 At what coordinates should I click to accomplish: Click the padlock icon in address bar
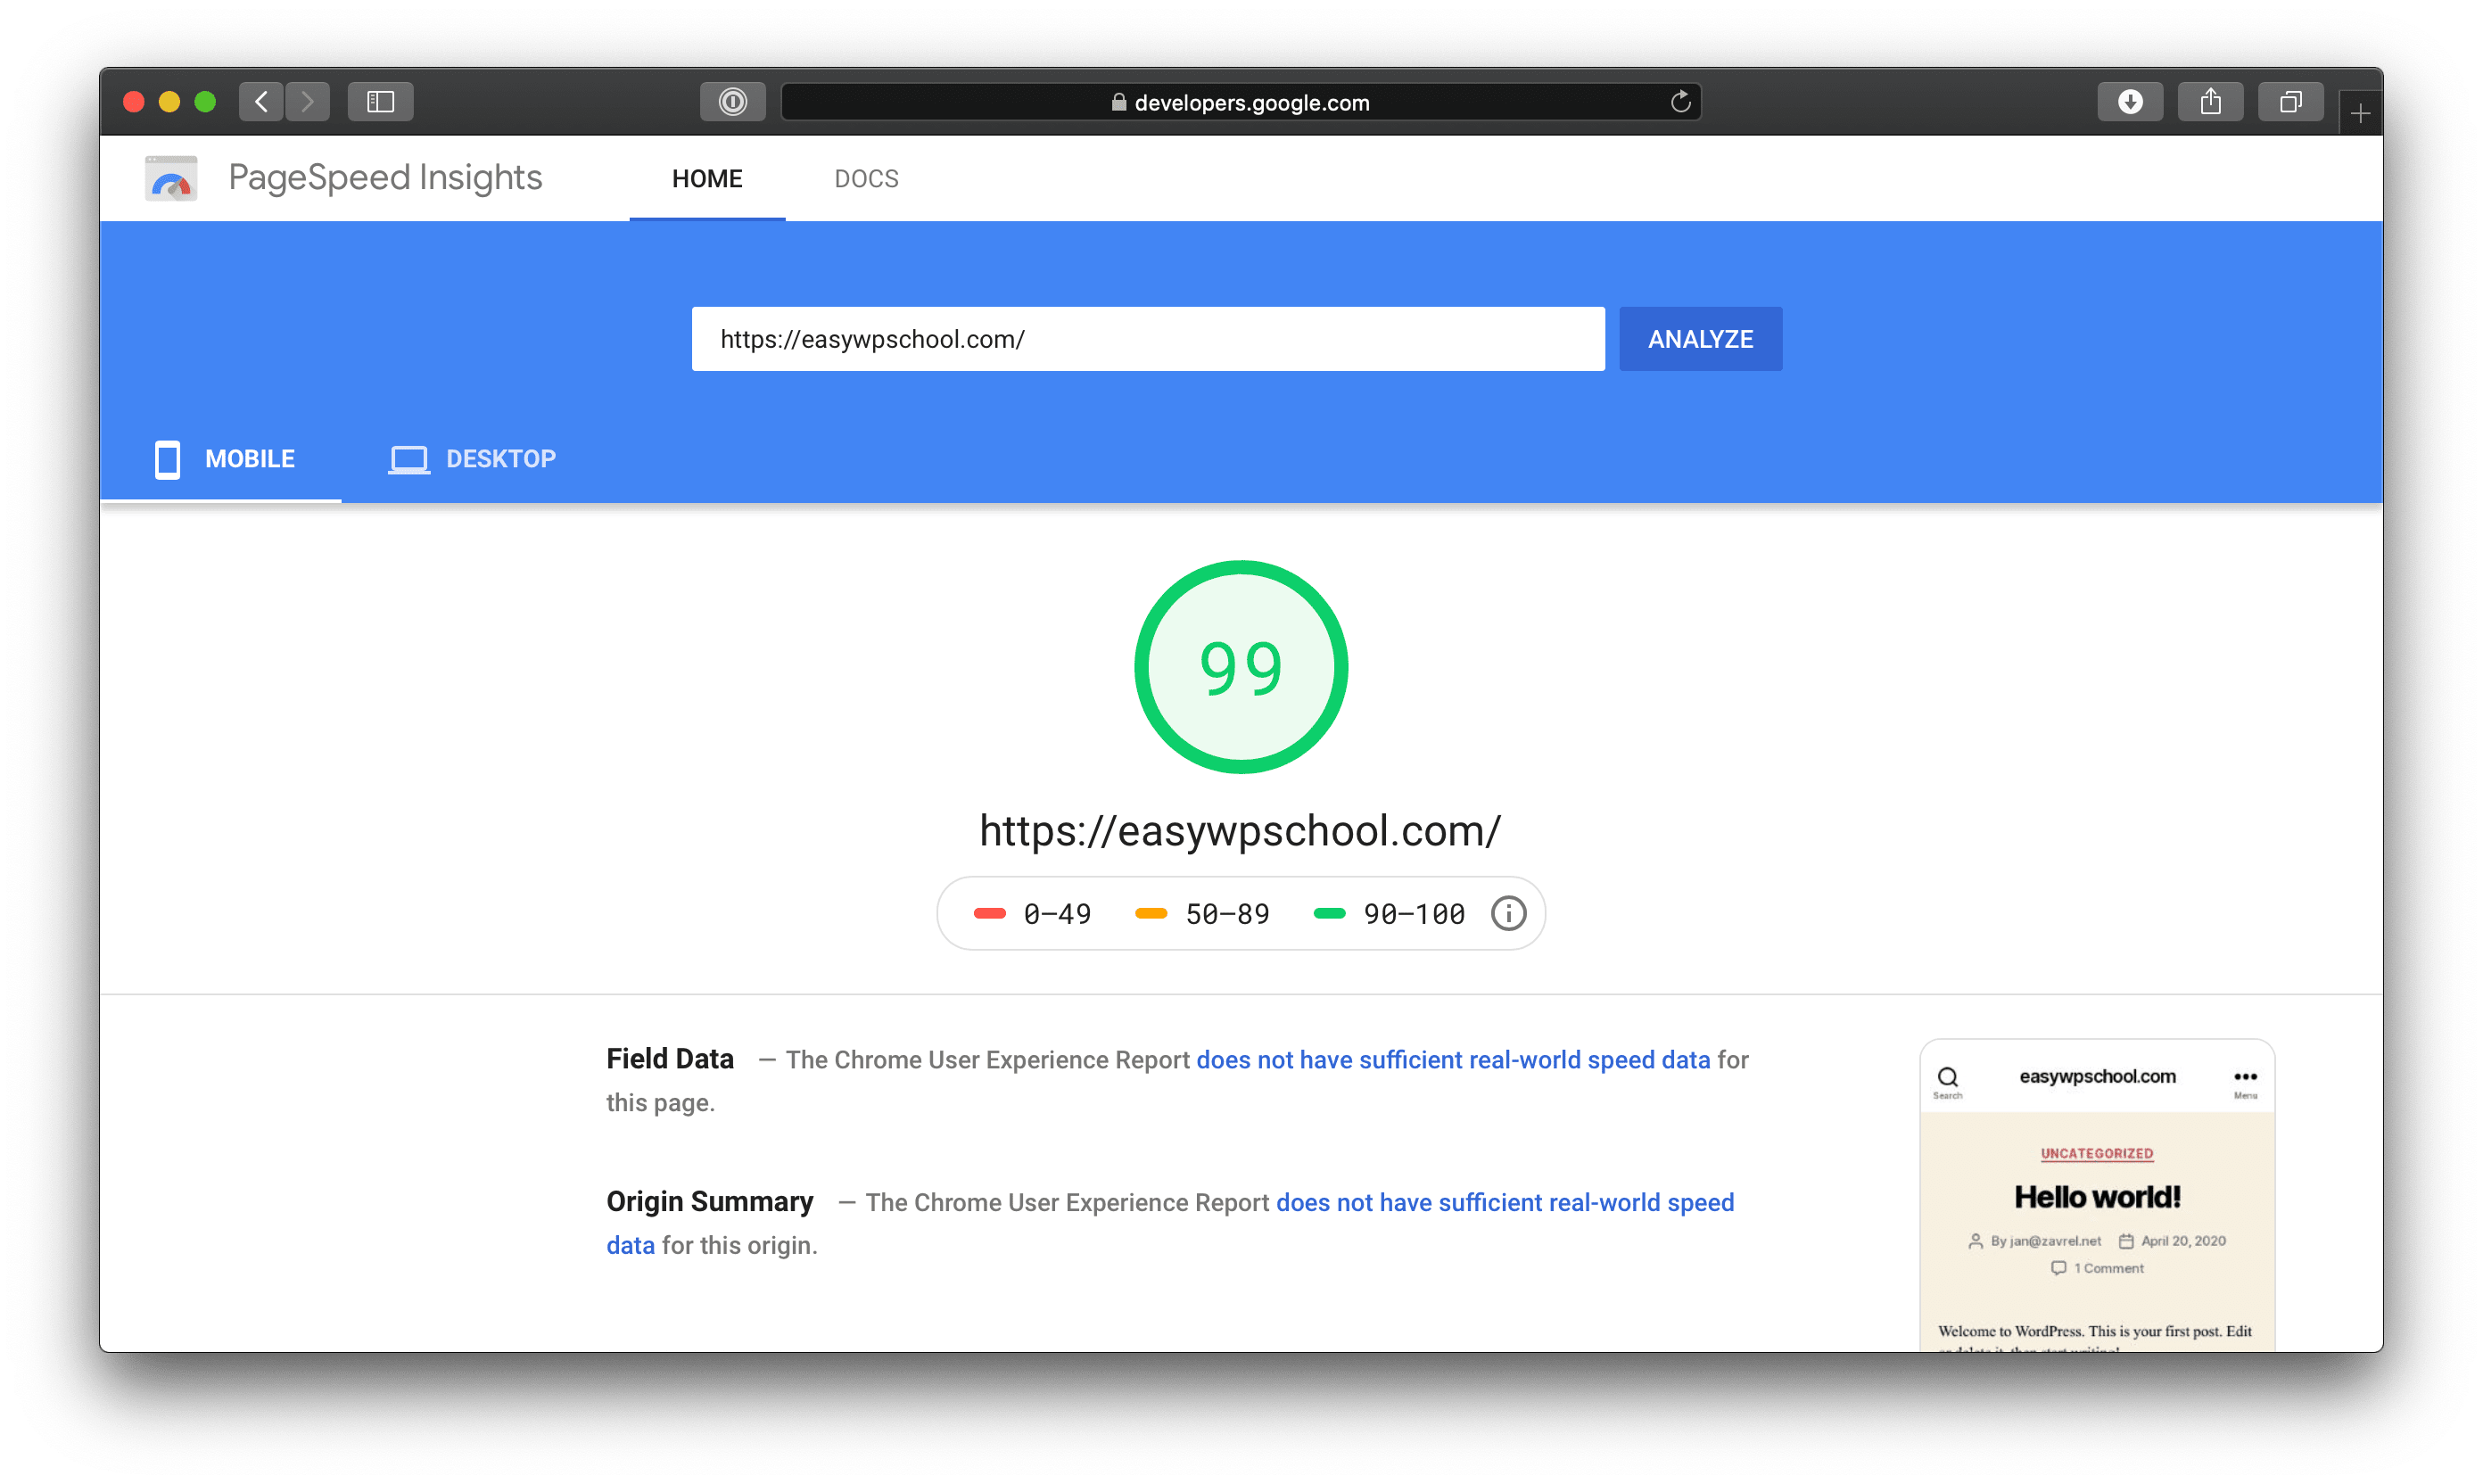point(1118,102)
